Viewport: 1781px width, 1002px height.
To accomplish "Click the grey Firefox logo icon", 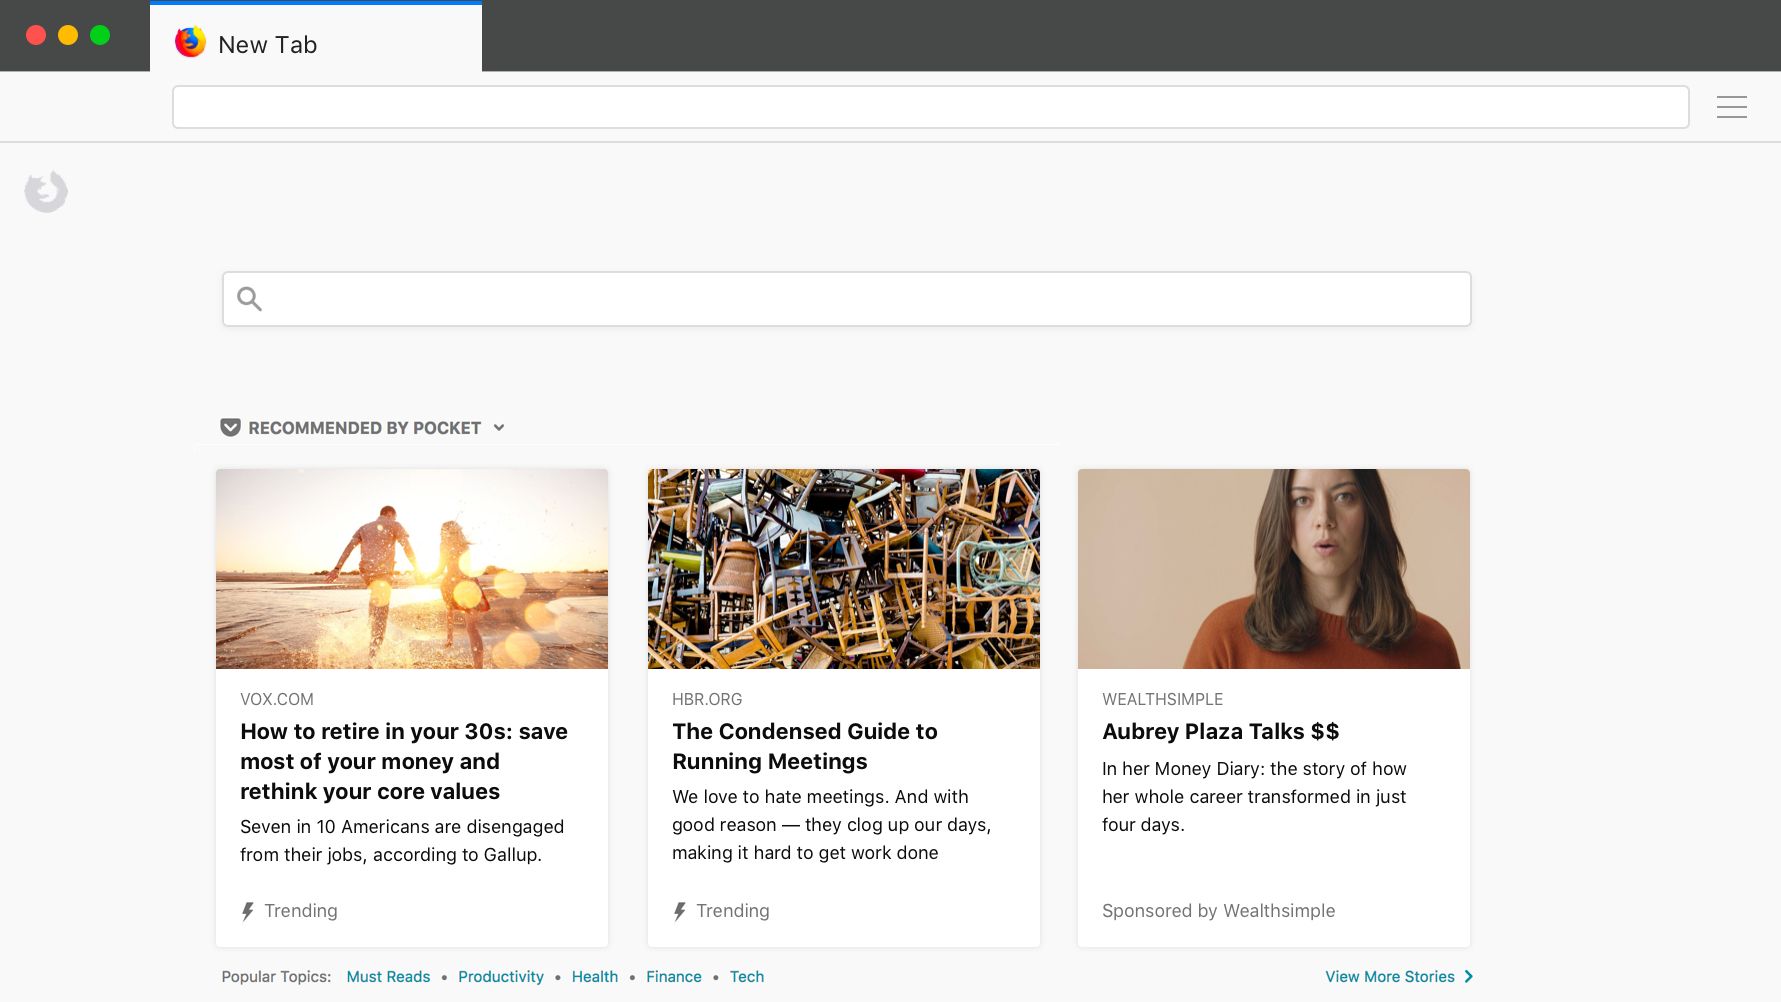I will 46,192.
